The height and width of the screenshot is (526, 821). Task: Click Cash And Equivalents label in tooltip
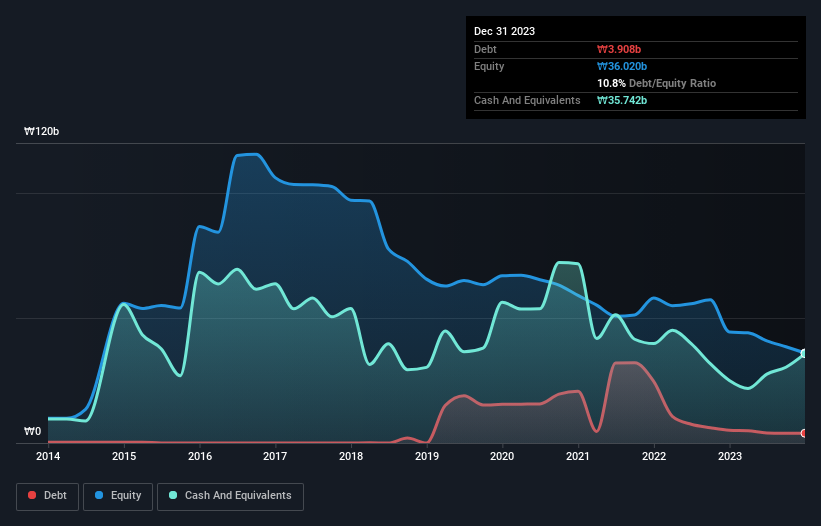[527, 100]
